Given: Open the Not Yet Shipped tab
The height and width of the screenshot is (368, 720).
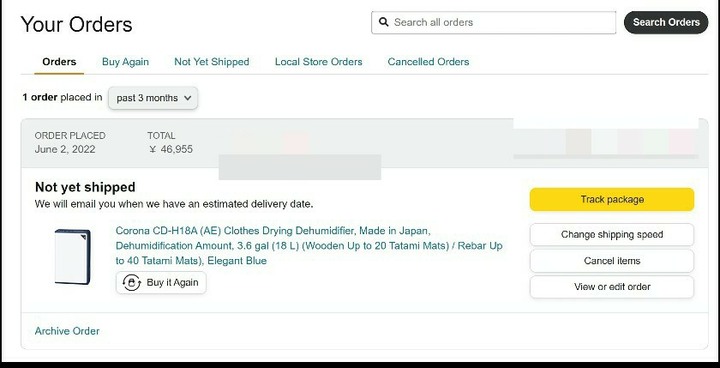Looking at the screenshot, I should tap(212, 62).
